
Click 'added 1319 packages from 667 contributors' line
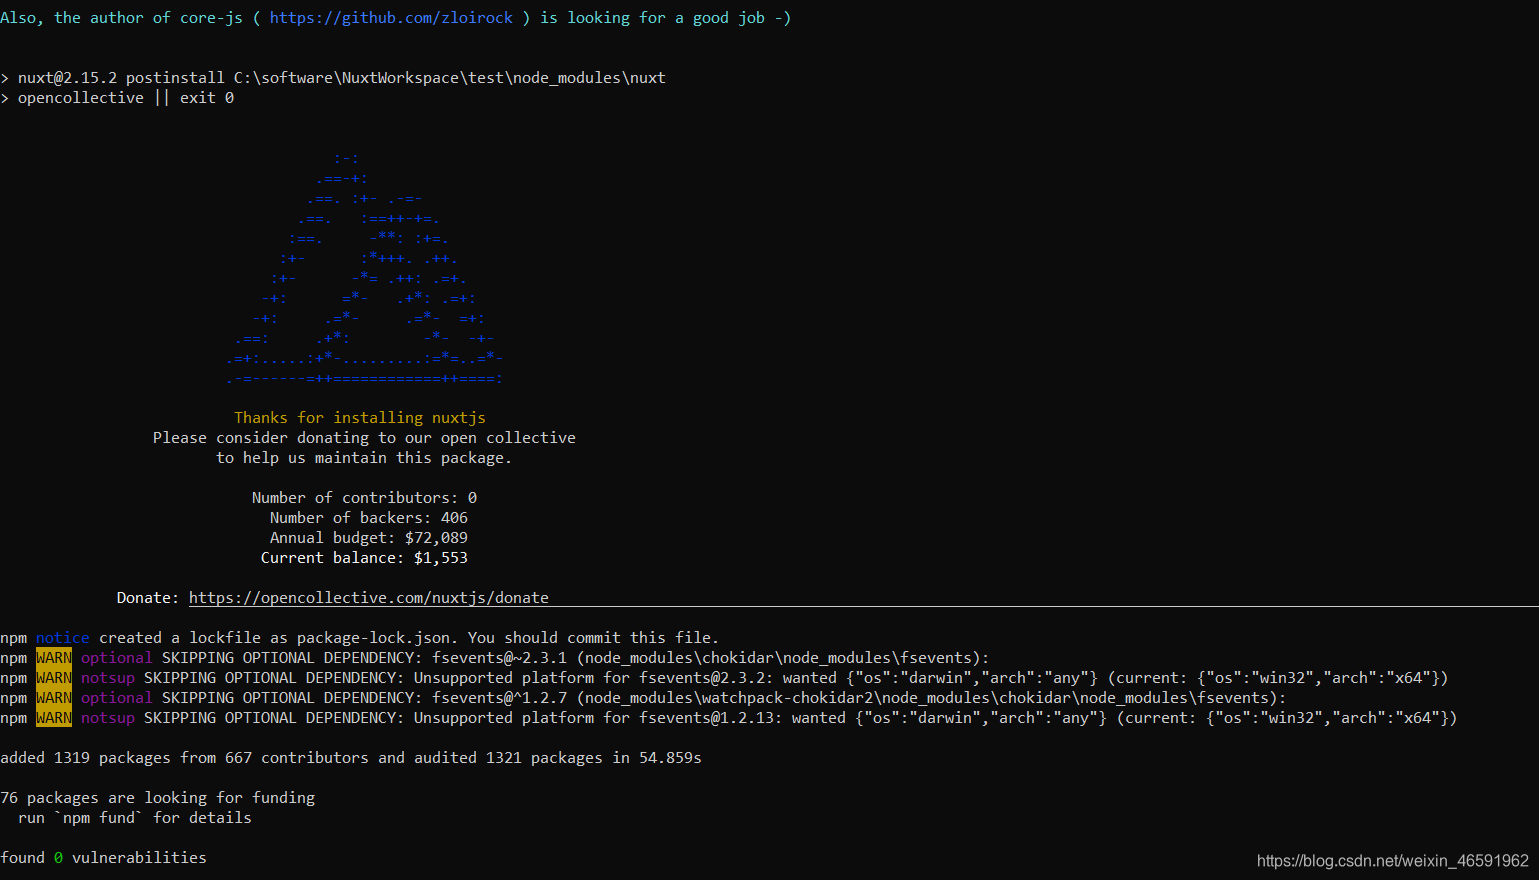point(351,758)
